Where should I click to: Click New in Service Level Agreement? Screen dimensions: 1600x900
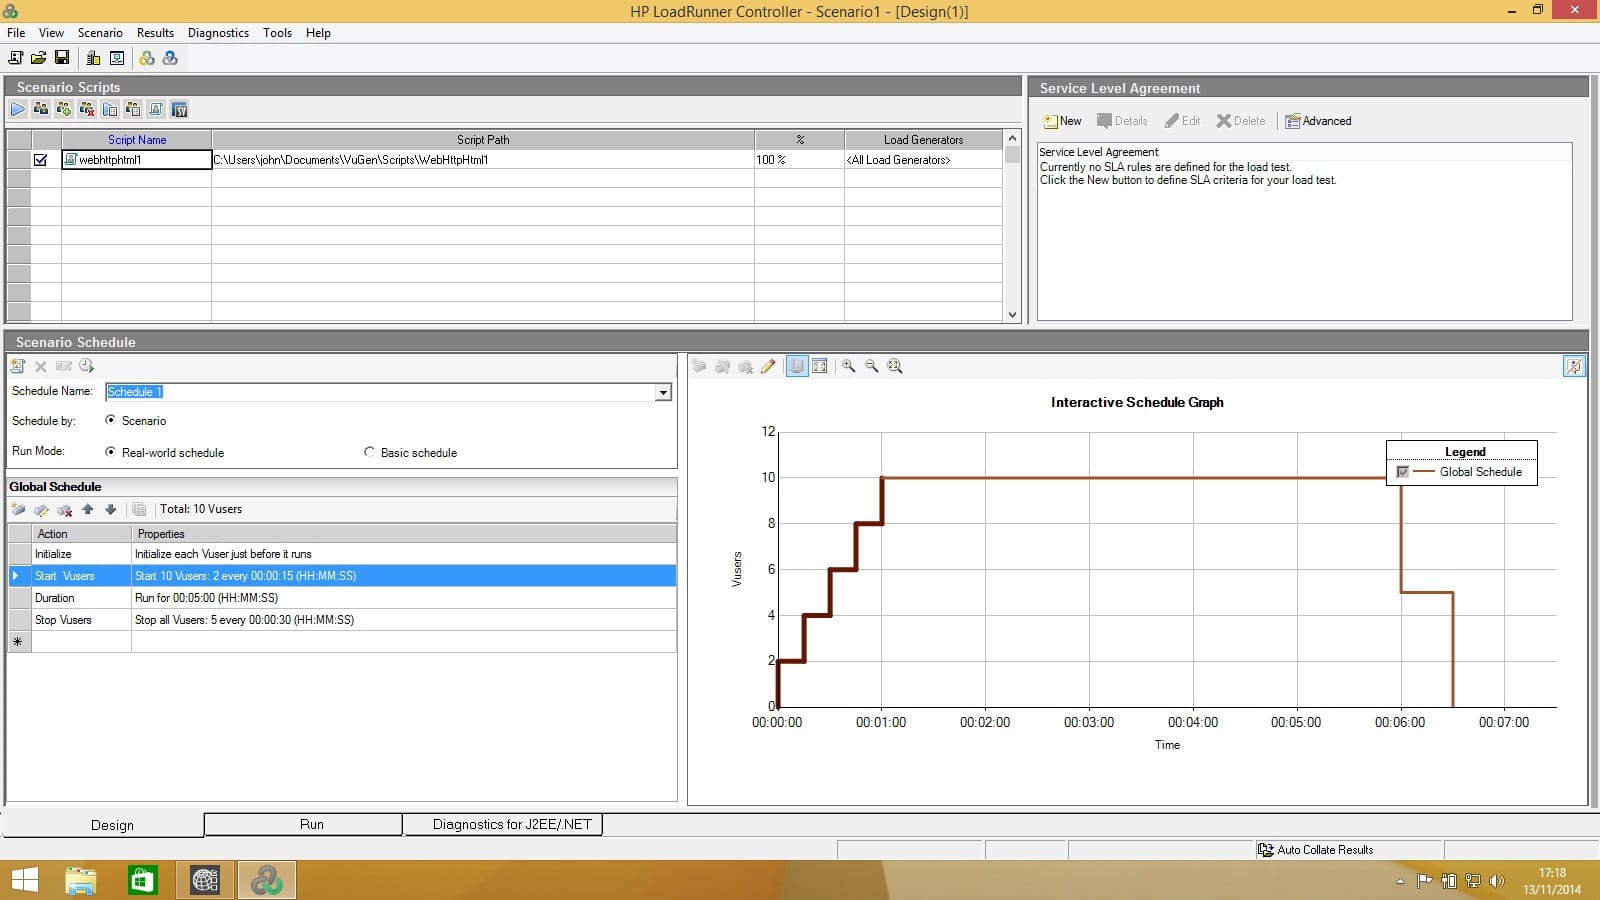1062,121
